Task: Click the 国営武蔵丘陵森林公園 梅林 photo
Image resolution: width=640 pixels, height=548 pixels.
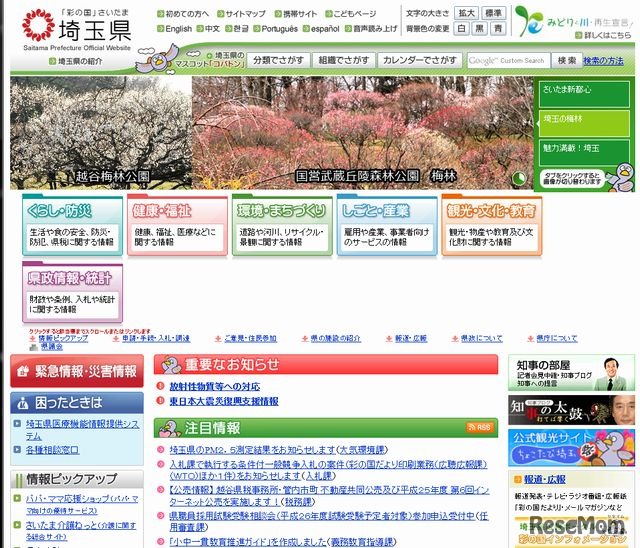Action: pos(362,133)
